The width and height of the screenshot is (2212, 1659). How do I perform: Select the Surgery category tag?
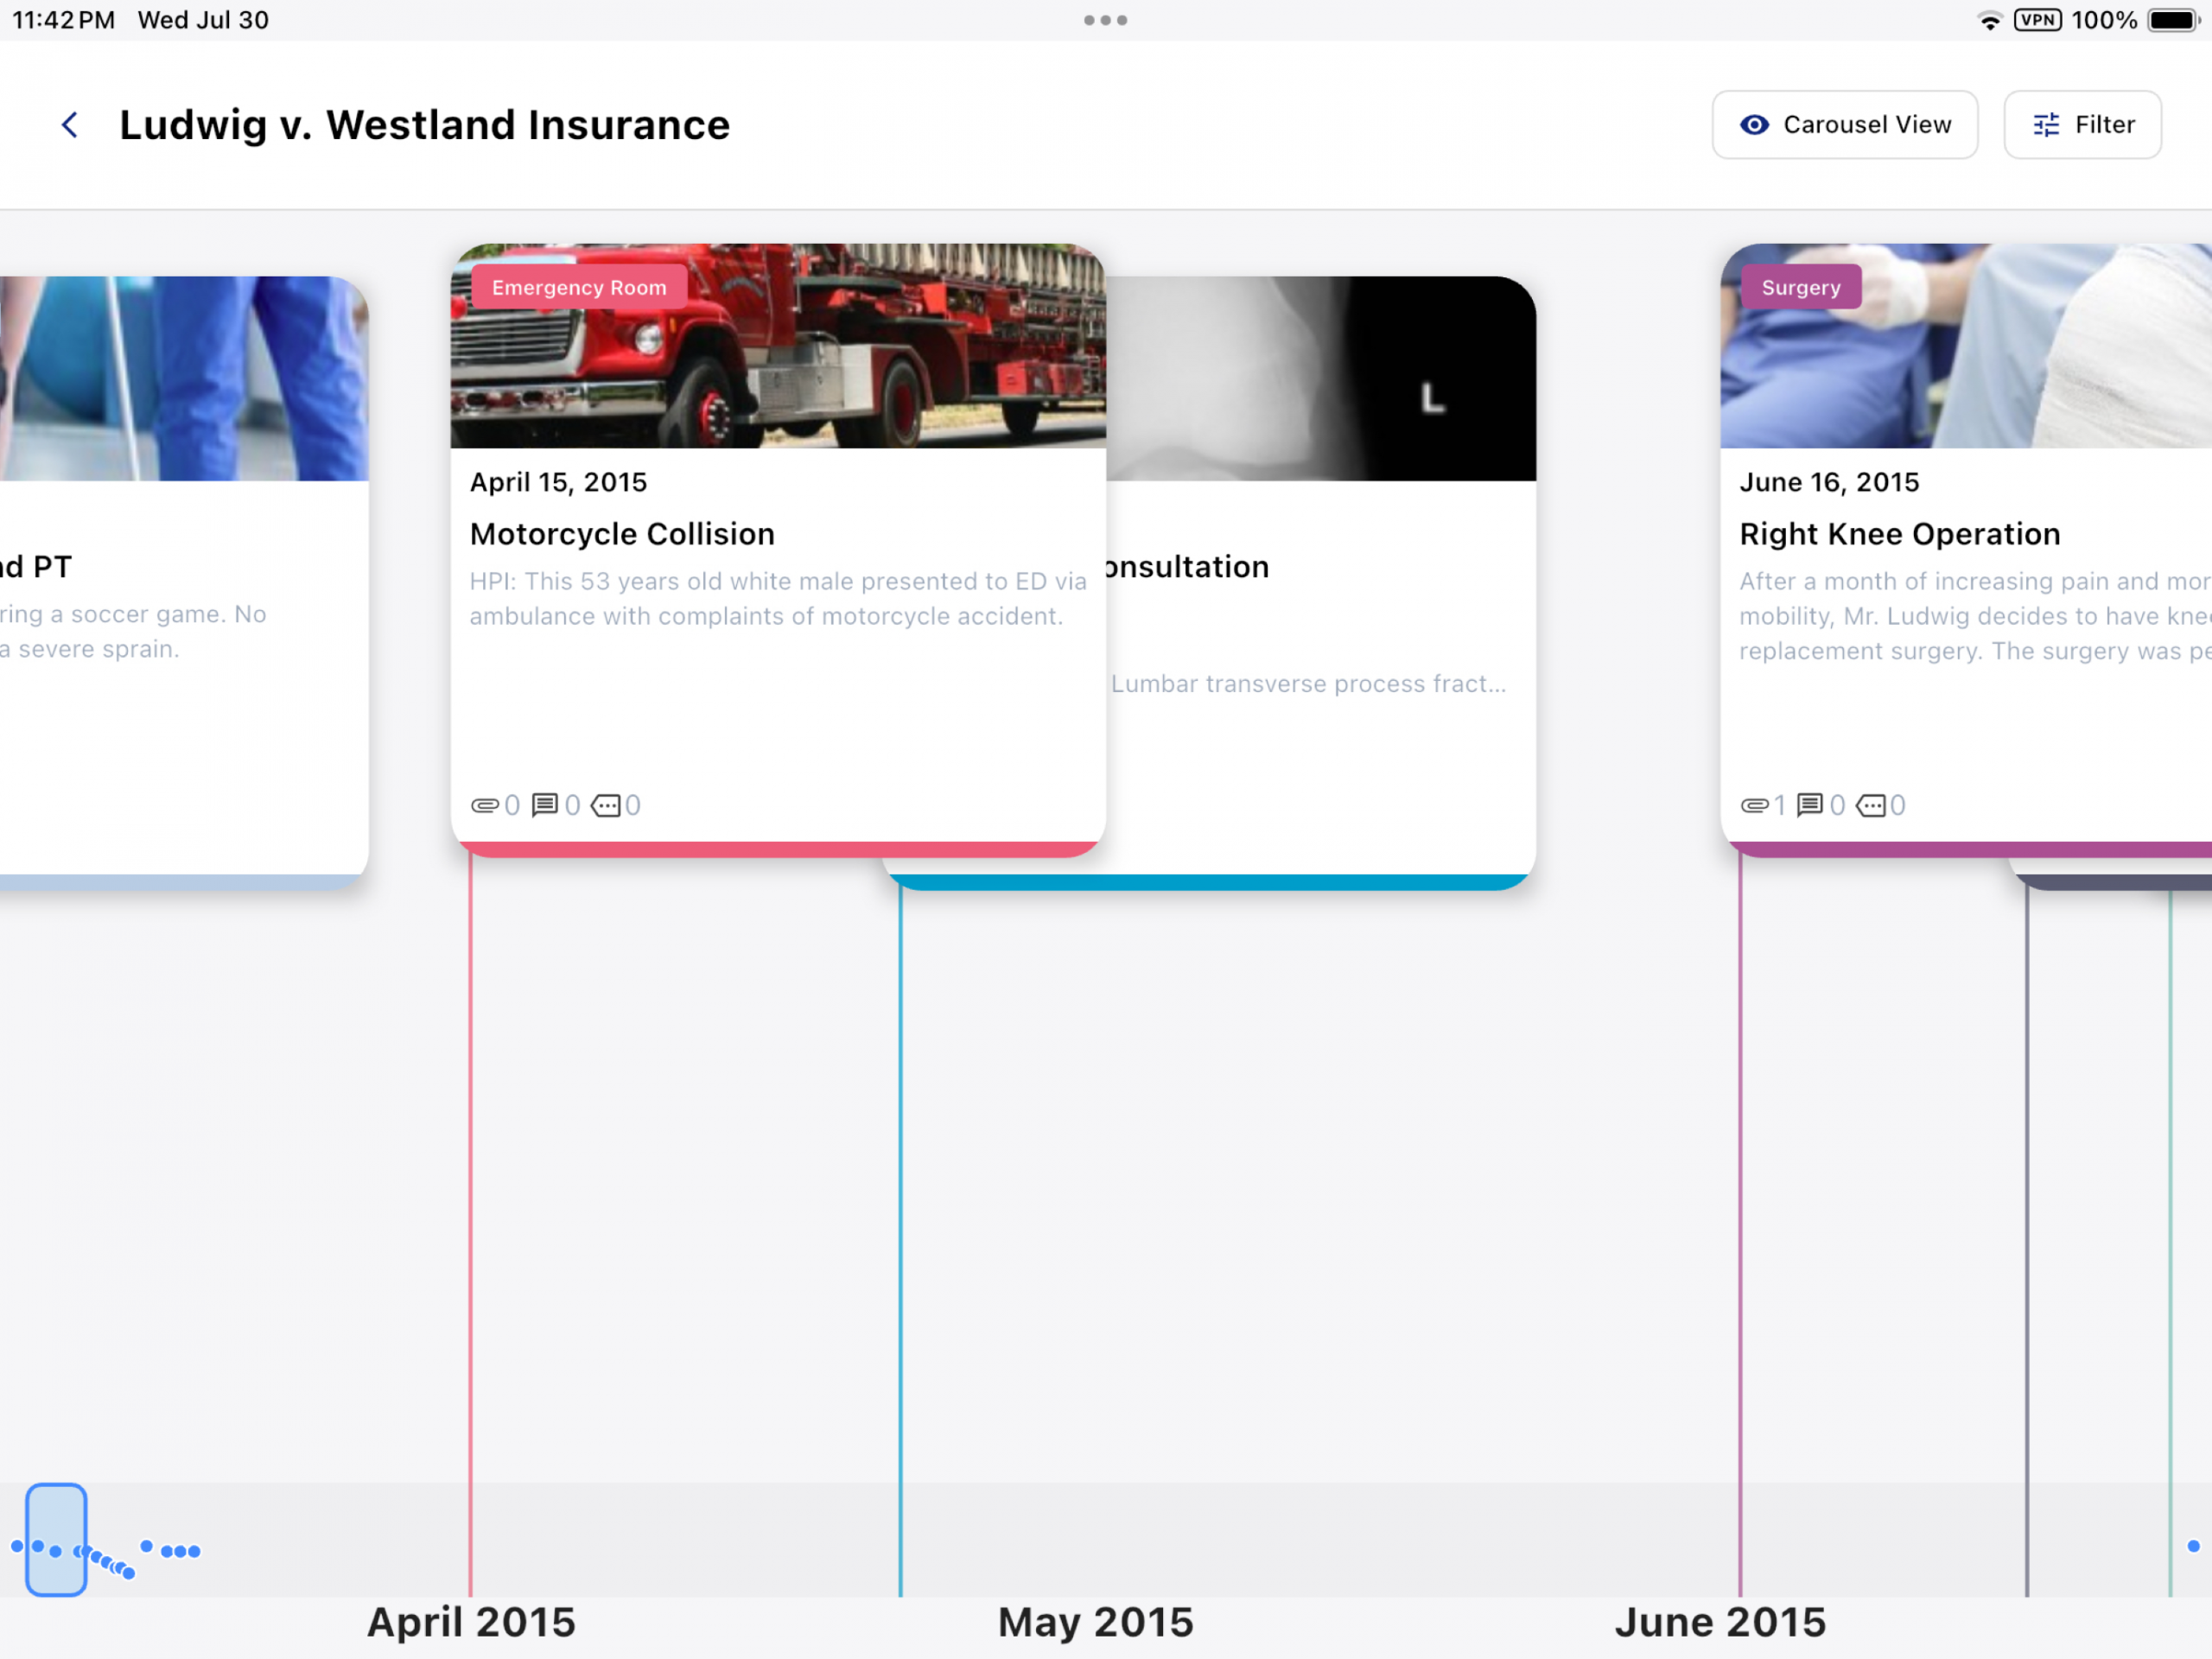point(1800,287)
